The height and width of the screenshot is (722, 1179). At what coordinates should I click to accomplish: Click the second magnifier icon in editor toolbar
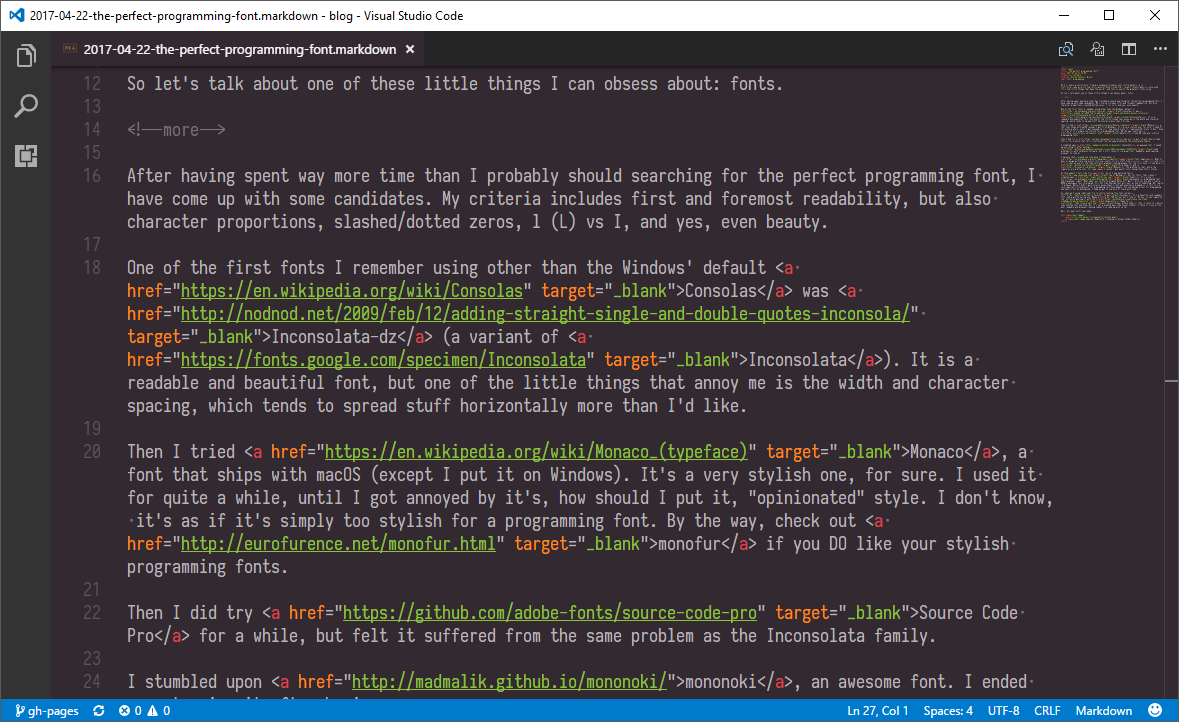coord(1098,49)
